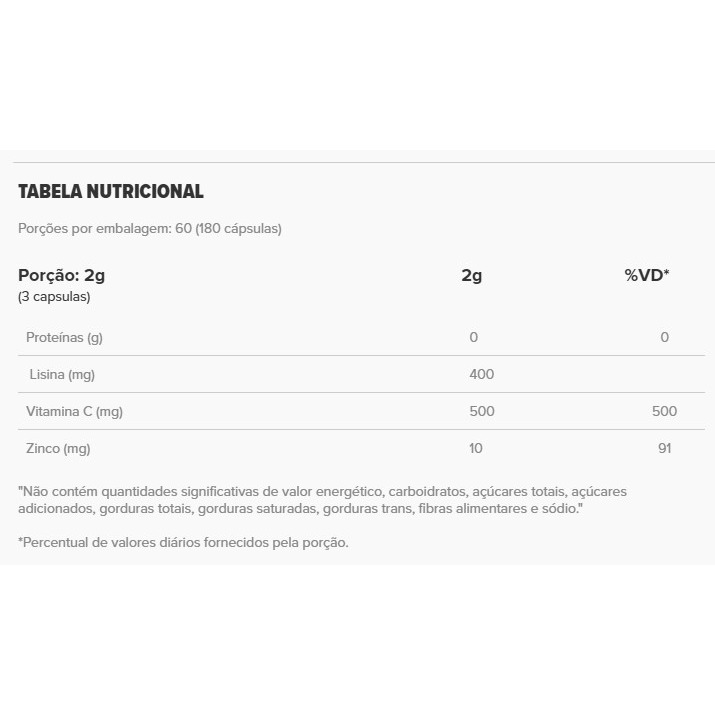Click the standalone '2g' column header
The height and width of the screenshot is (715, 715).
(x=471, y=275)
